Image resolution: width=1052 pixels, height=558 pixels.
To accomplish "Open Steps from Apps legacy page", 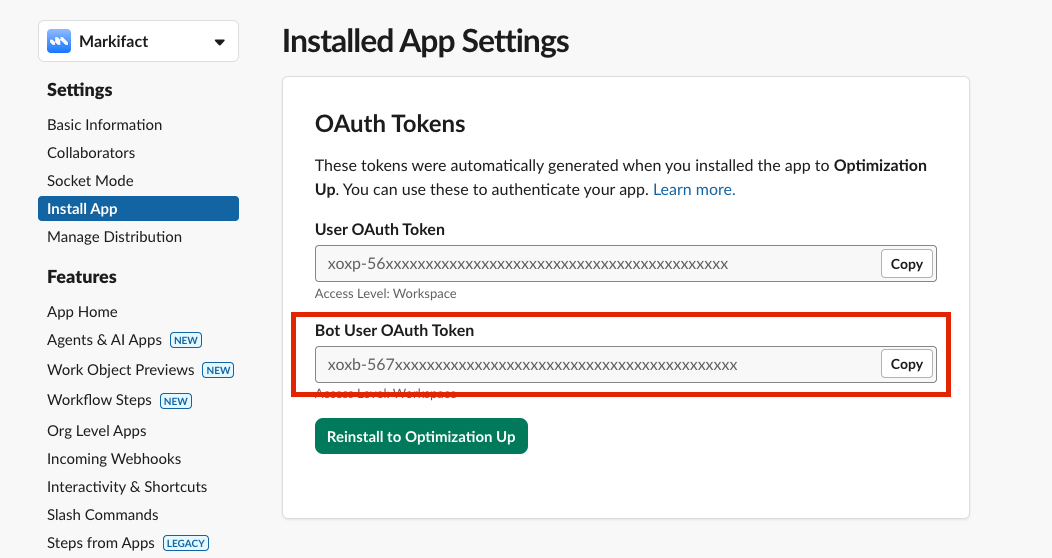I will click(101, 543).
